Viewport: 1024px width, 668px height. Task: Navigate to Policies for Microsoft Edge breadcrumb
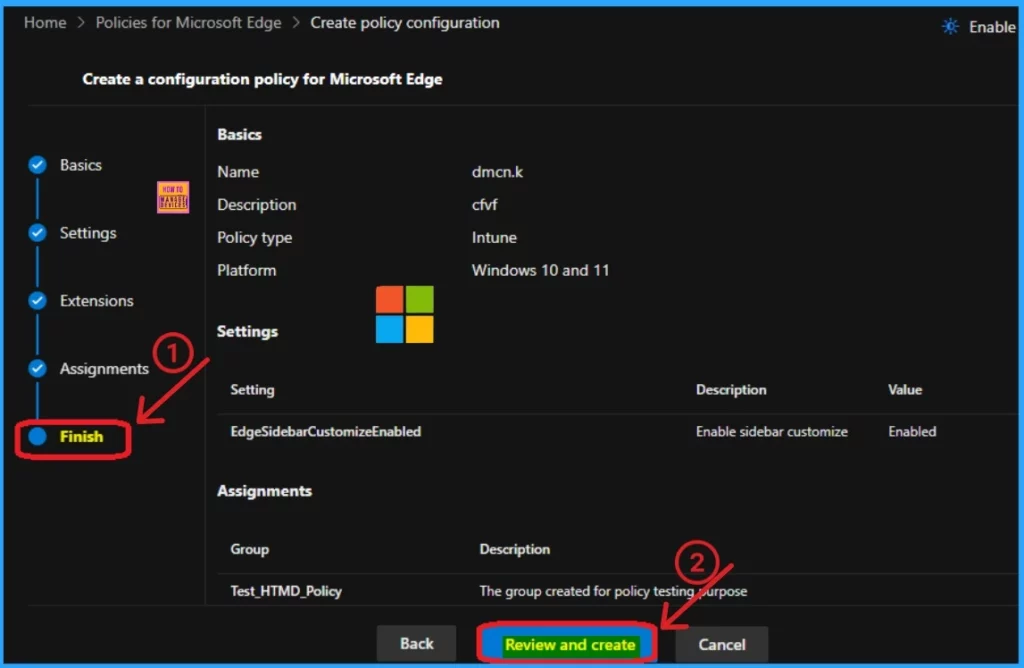(188, 23)
